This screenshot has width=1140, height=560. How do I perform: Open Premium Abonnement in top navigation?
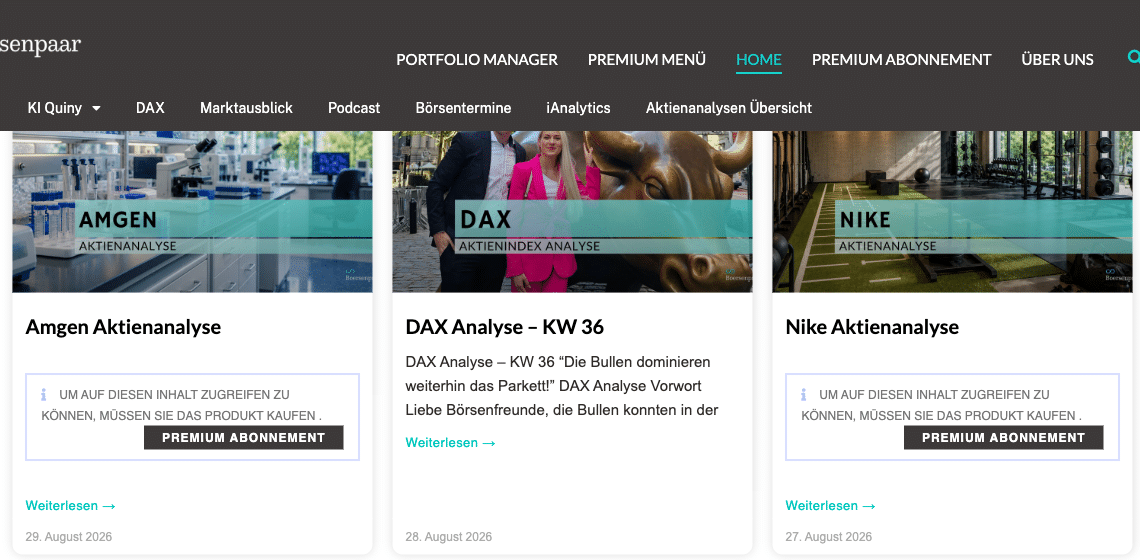[902, 60]
